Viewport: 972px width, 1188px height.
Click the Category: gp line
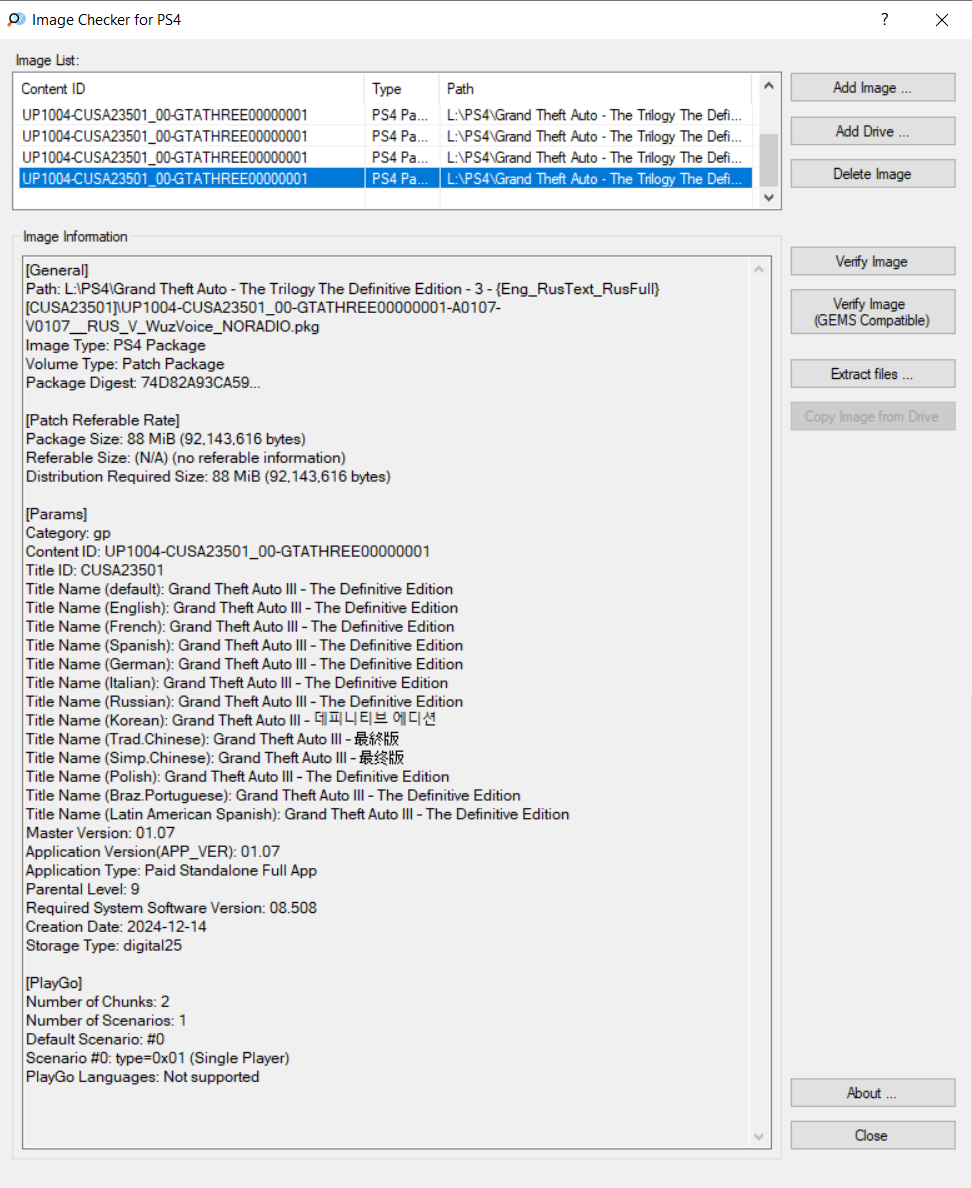(68, 533)
